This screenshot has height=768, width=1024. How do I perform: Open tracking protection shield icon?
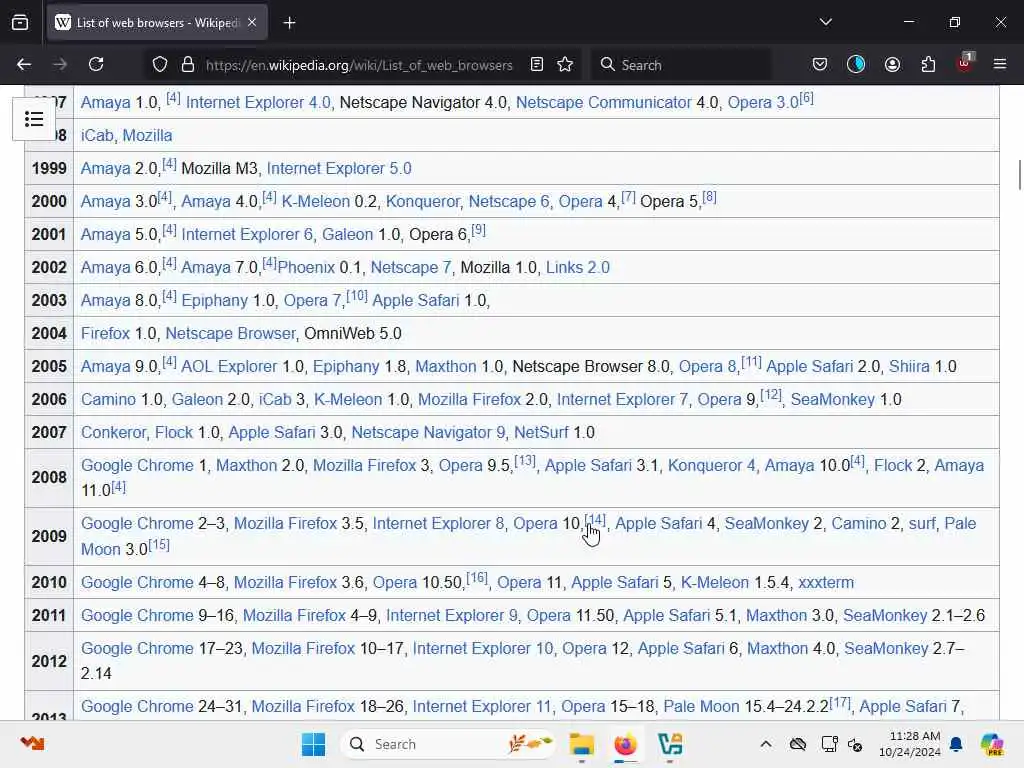pos(160,65)
